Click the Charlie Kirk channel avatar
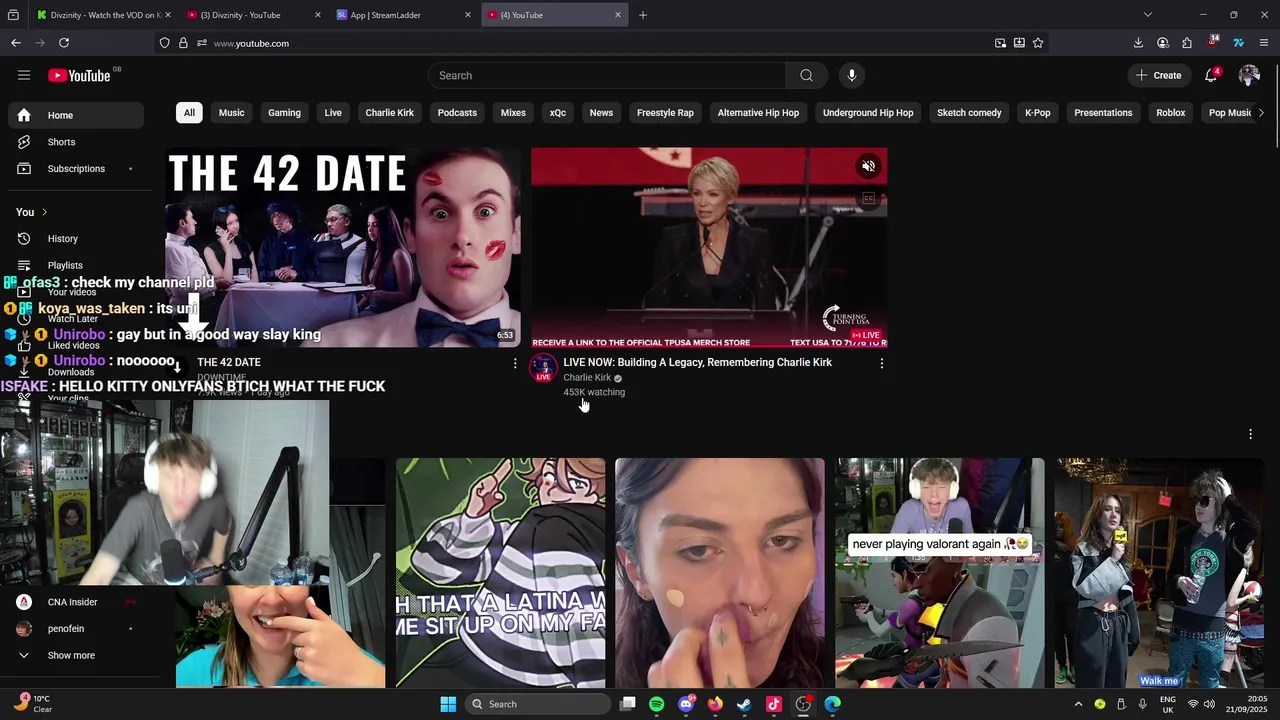This screenshot has width=1280, height=720. 543,368
